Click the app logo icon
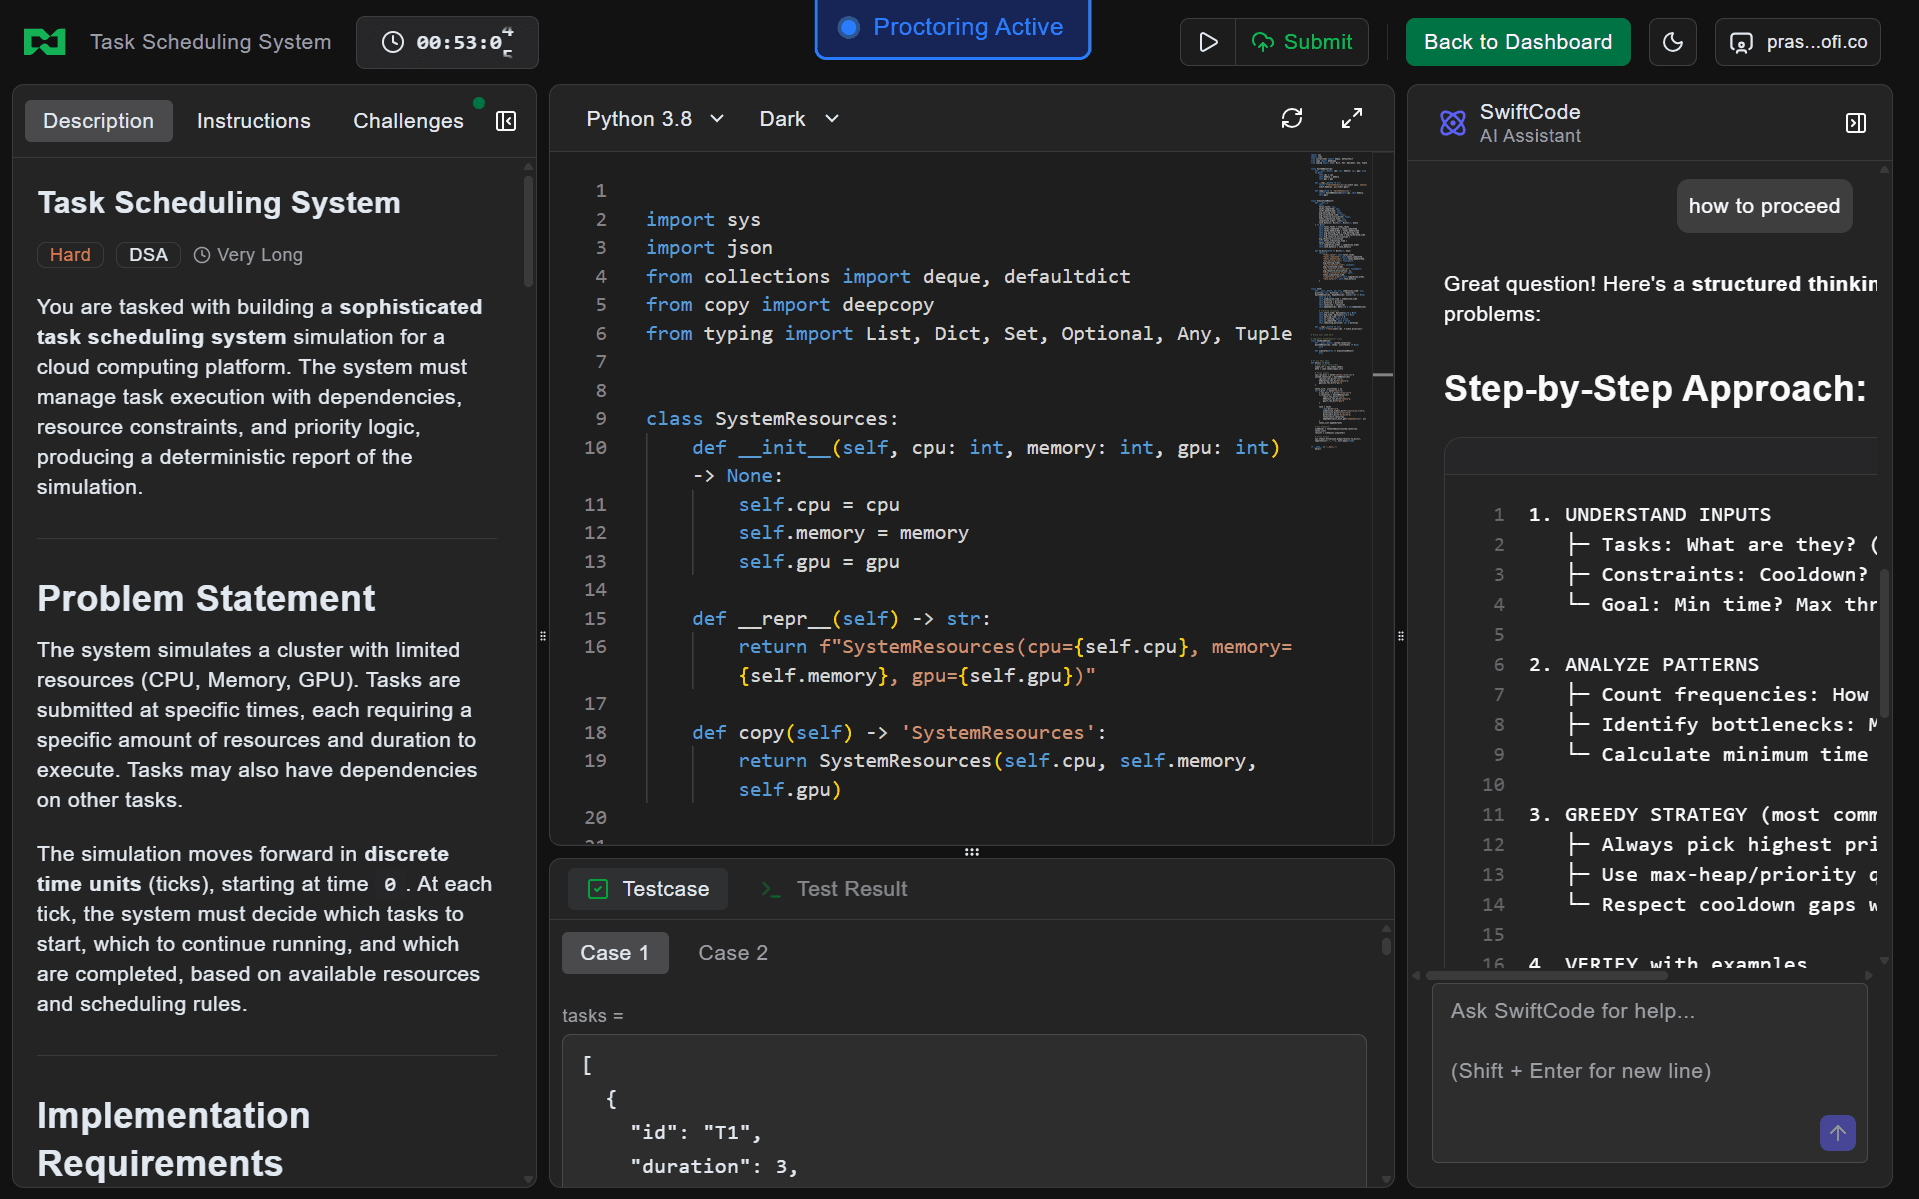The width and height of the screenshot is (1919, 1199). [44, 42]
